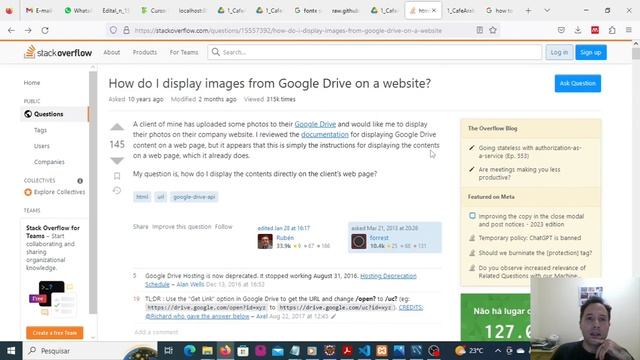Open the Firefox downloads icon

pyautogui.click(x=578, y=30)
